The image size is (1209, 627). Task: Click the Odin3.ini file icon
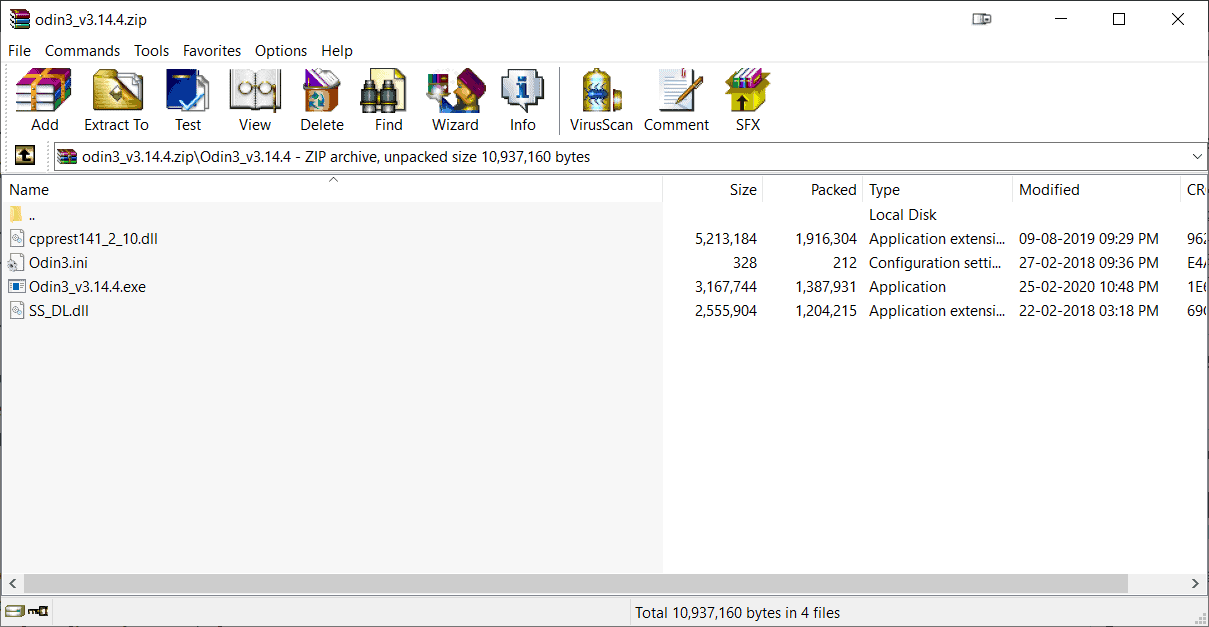click(x=16, y=262)
